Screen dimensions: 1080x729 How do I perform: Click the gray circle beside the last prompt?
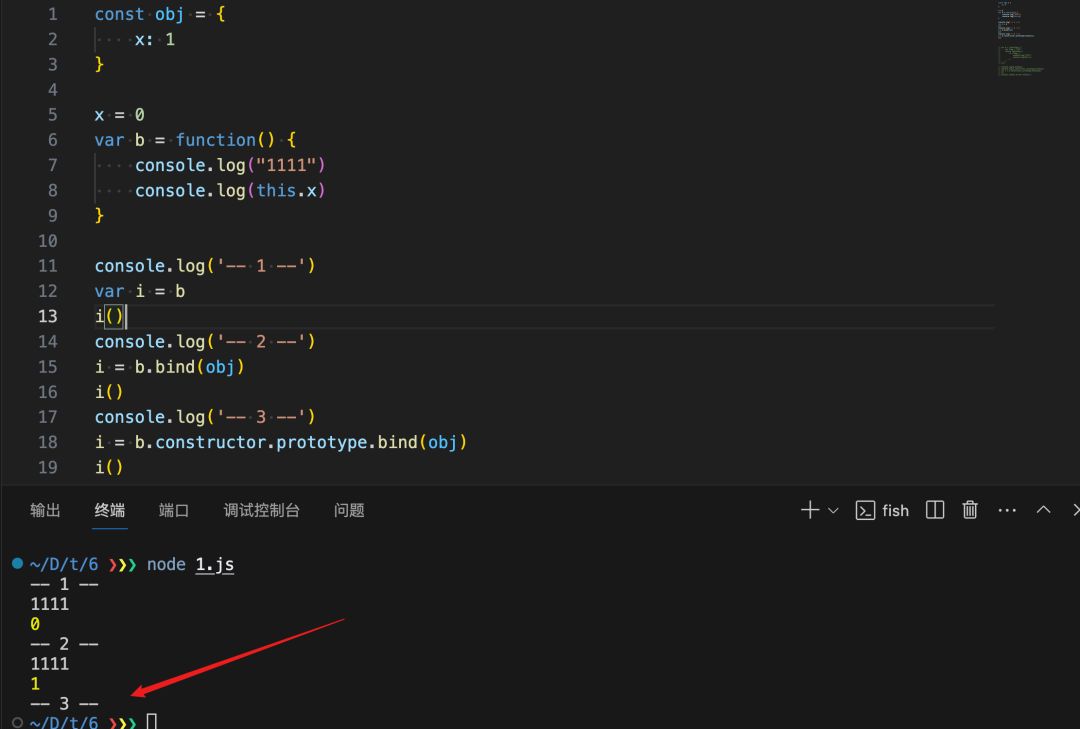click(x=17, y=722)
